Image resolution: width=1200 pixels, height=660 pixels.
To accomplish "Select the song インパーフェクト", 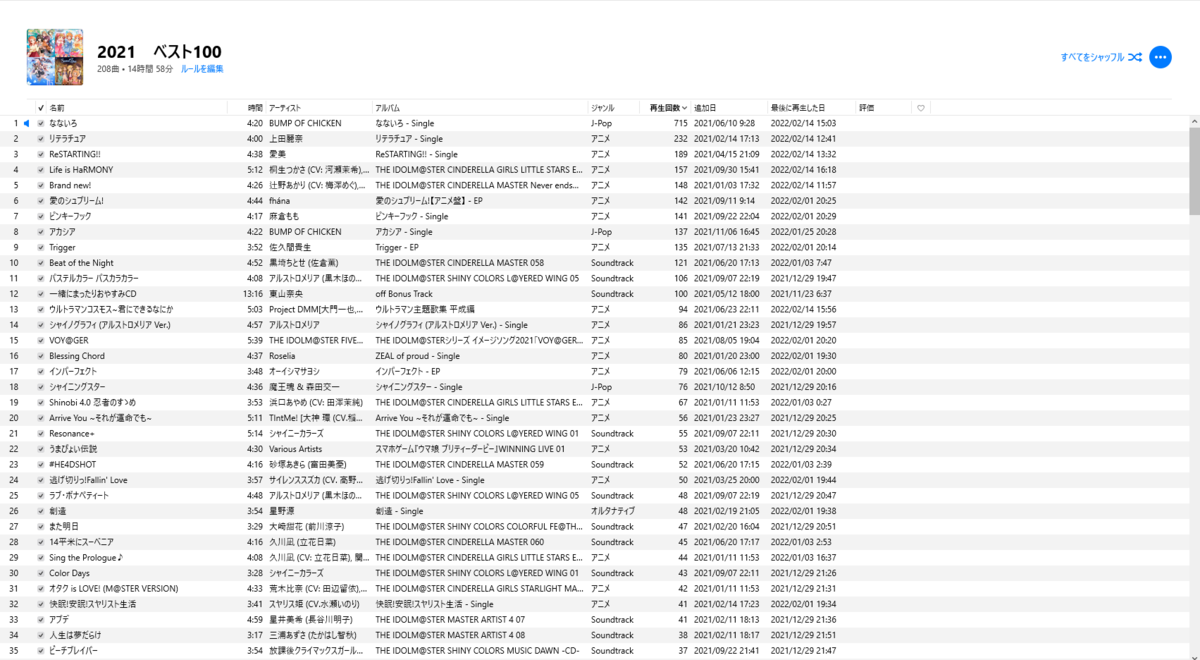I will tap(73, 371).
